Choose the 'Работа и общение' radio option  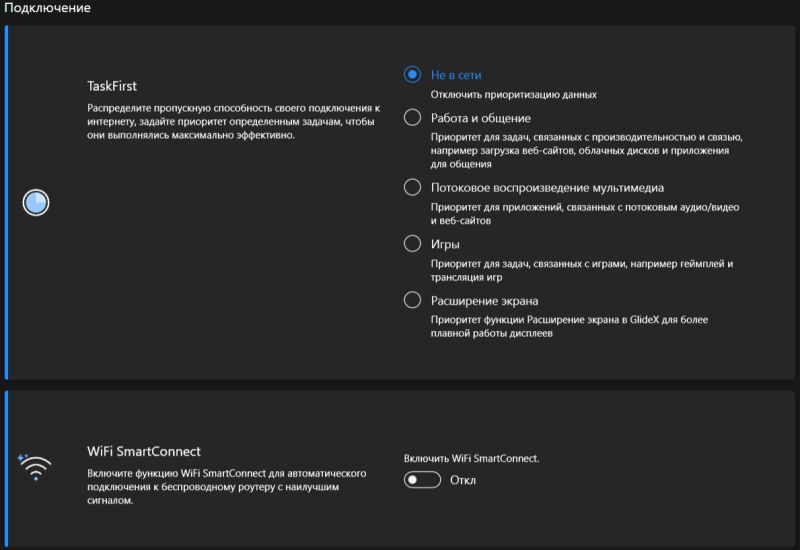click(412, 118)
